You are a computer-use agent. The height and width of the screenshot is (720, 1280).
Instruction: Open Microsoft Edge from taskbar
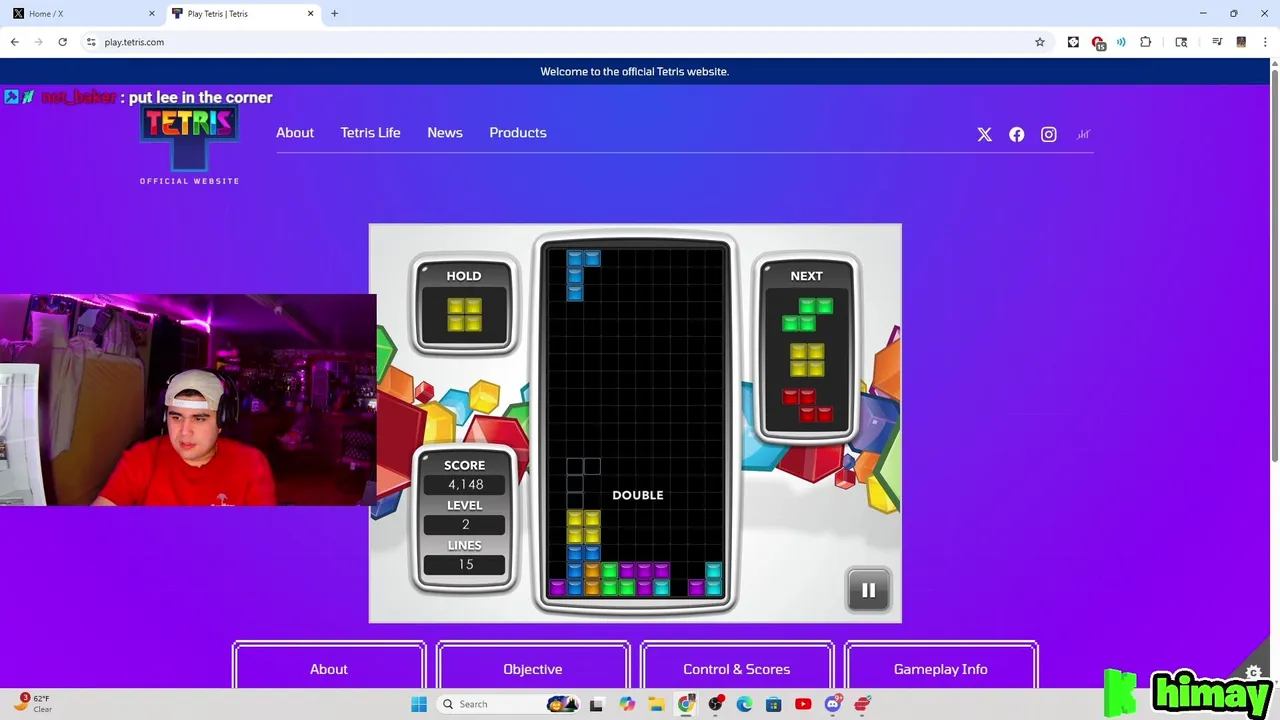744,704
